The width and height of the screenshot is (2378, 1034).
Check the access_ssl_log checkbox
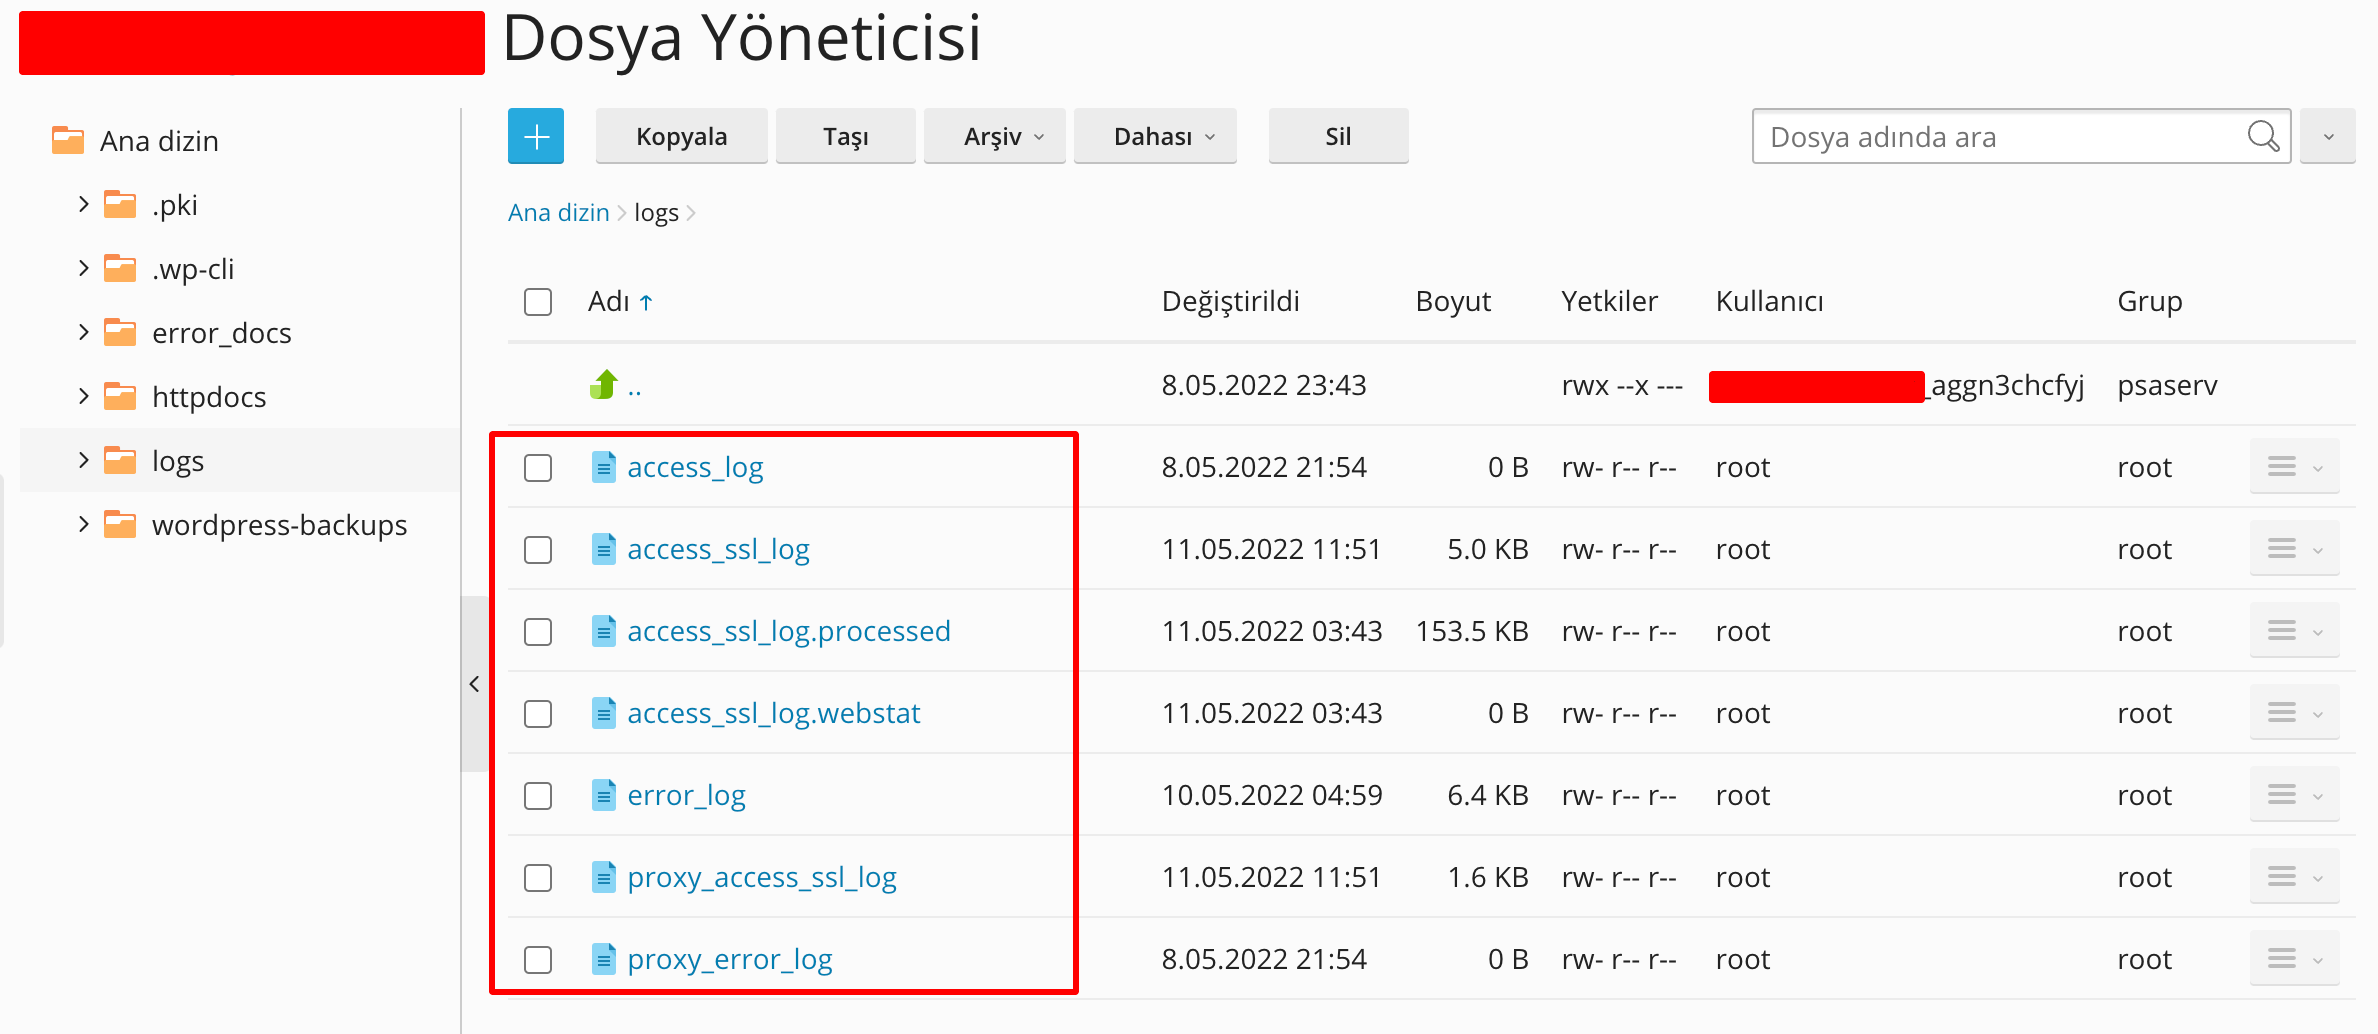coord(538,549)
